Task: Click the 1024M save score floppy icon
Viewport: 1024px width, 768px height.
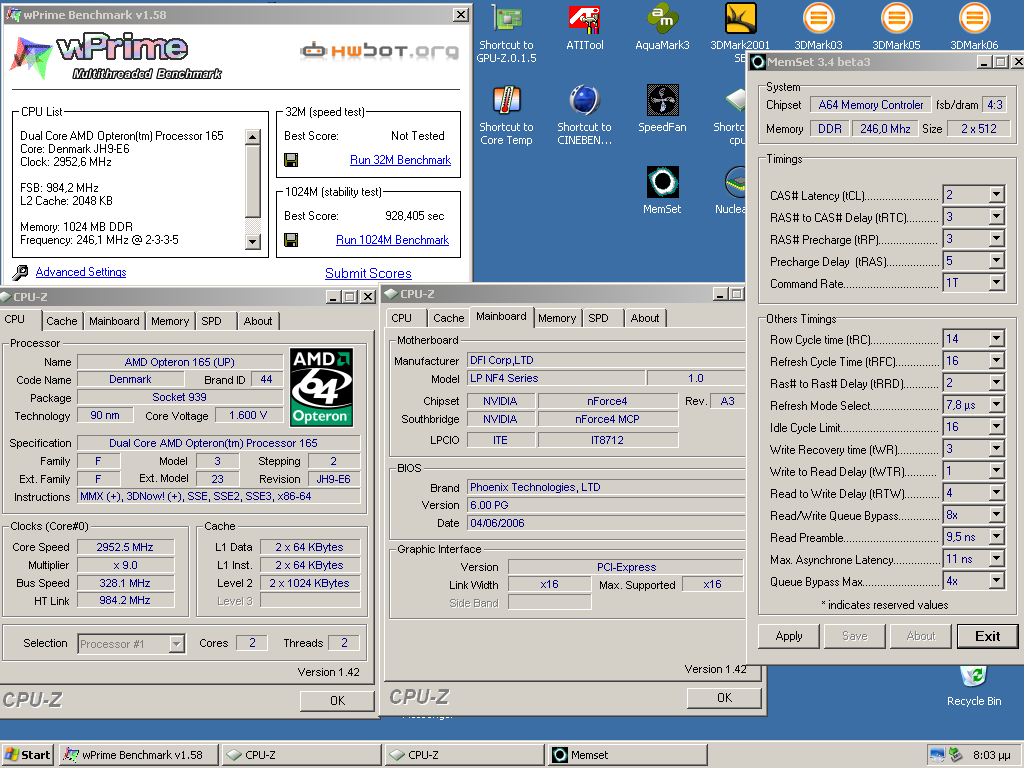Action: pos(291,240)
